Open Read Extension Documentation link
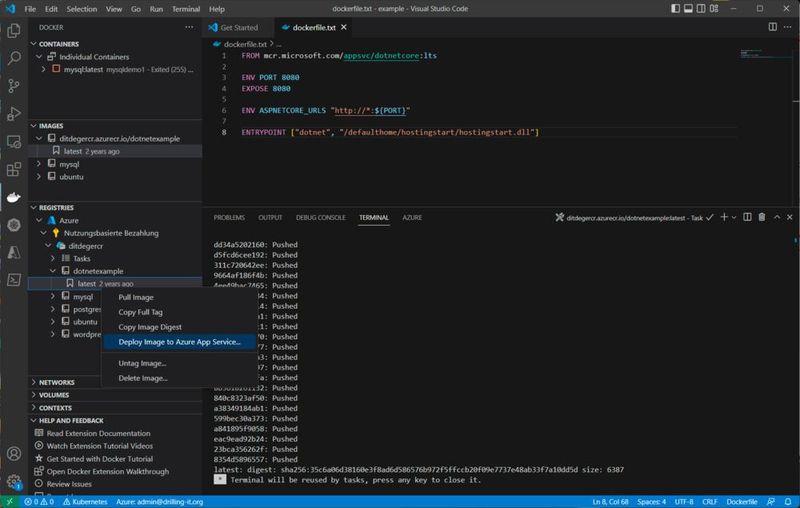800x508 pixels. pyautogui.click(x=98, y=433)
